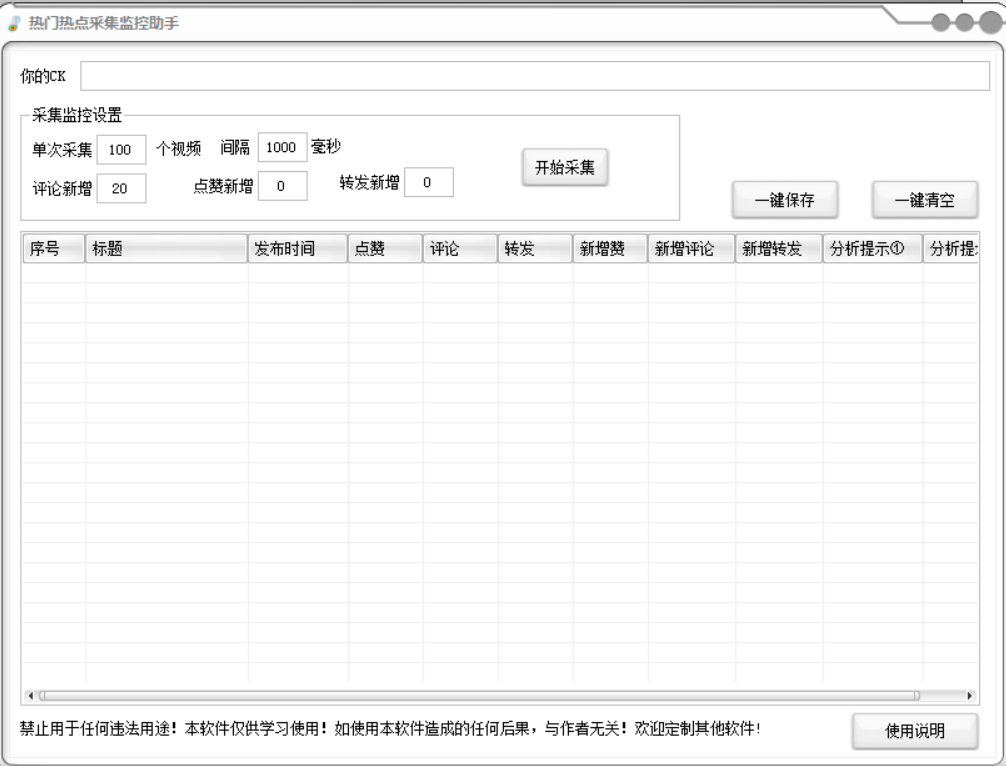Open the 使用说明 instructions
Viewport: 1006px width, 766px height.
pos(915,731)
